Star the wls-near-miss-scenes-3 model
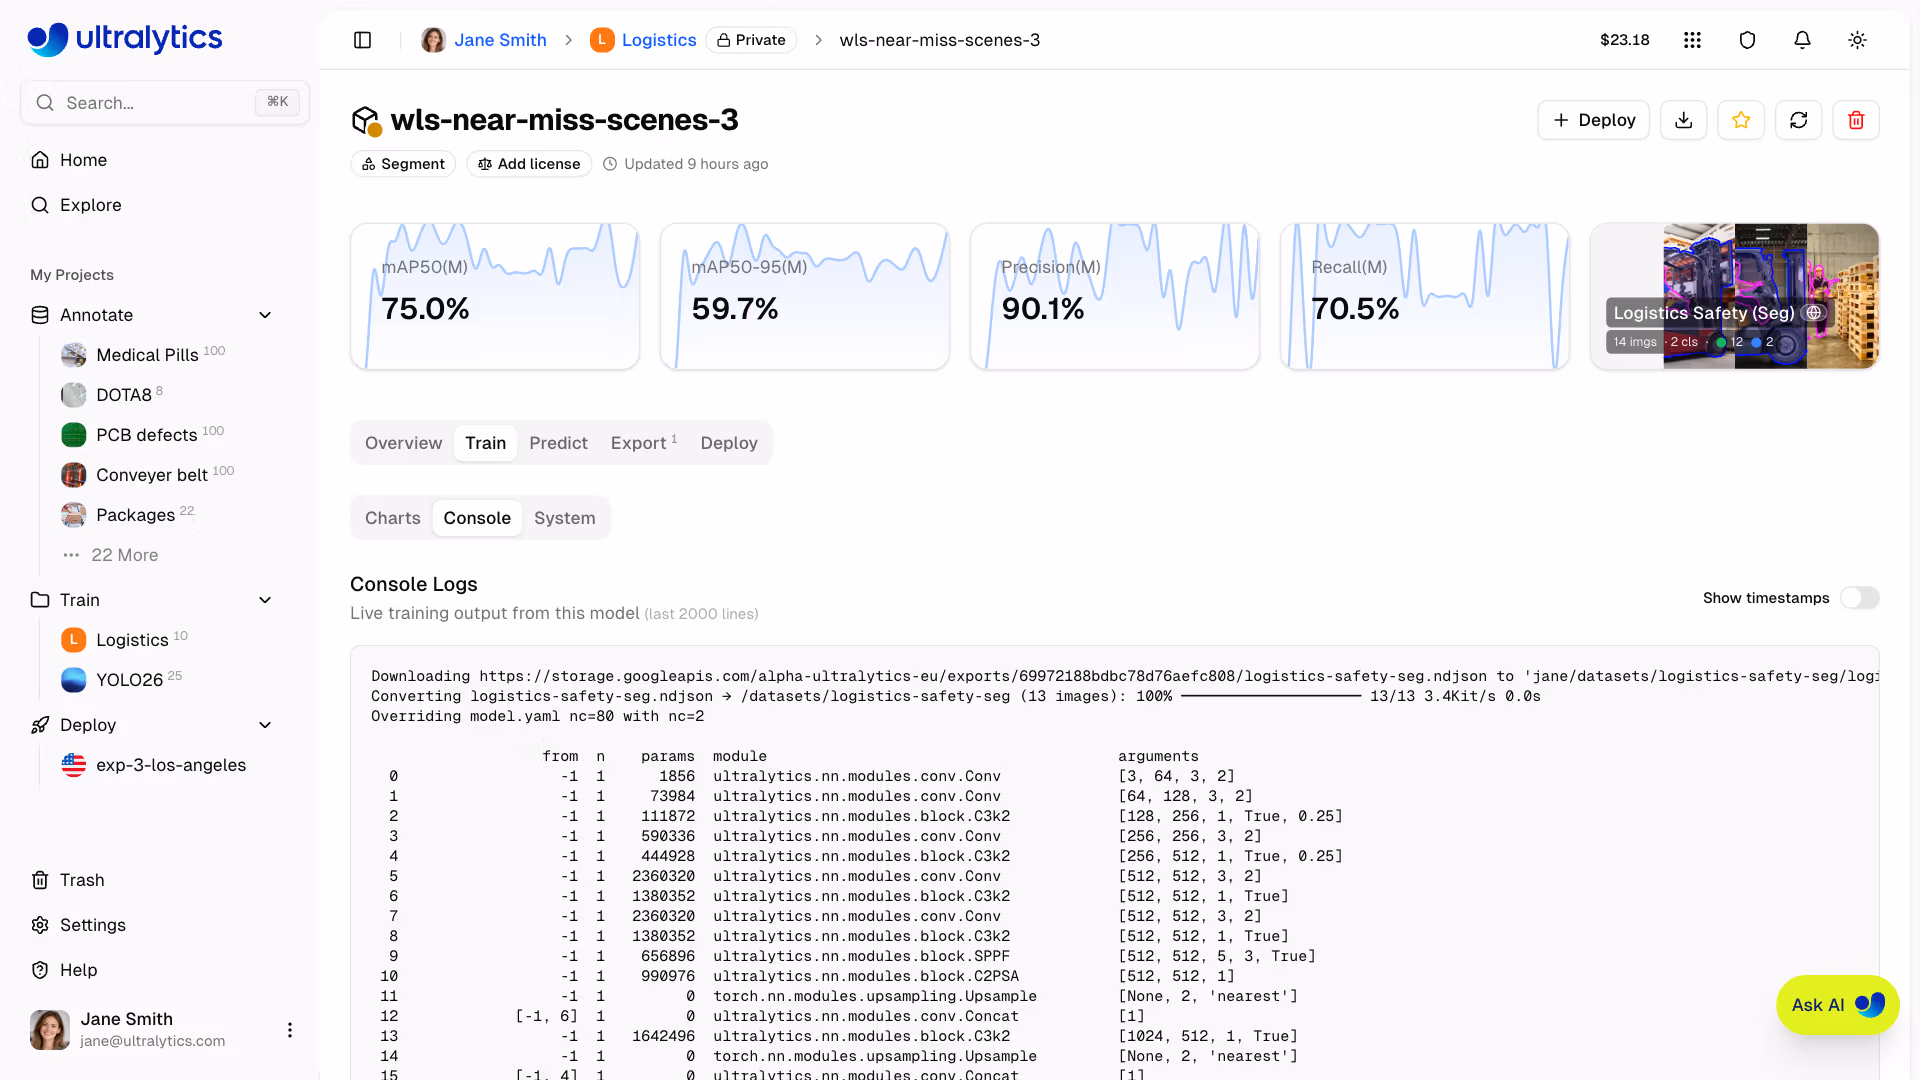The image size is (1920, 1080). point(1741,120)
